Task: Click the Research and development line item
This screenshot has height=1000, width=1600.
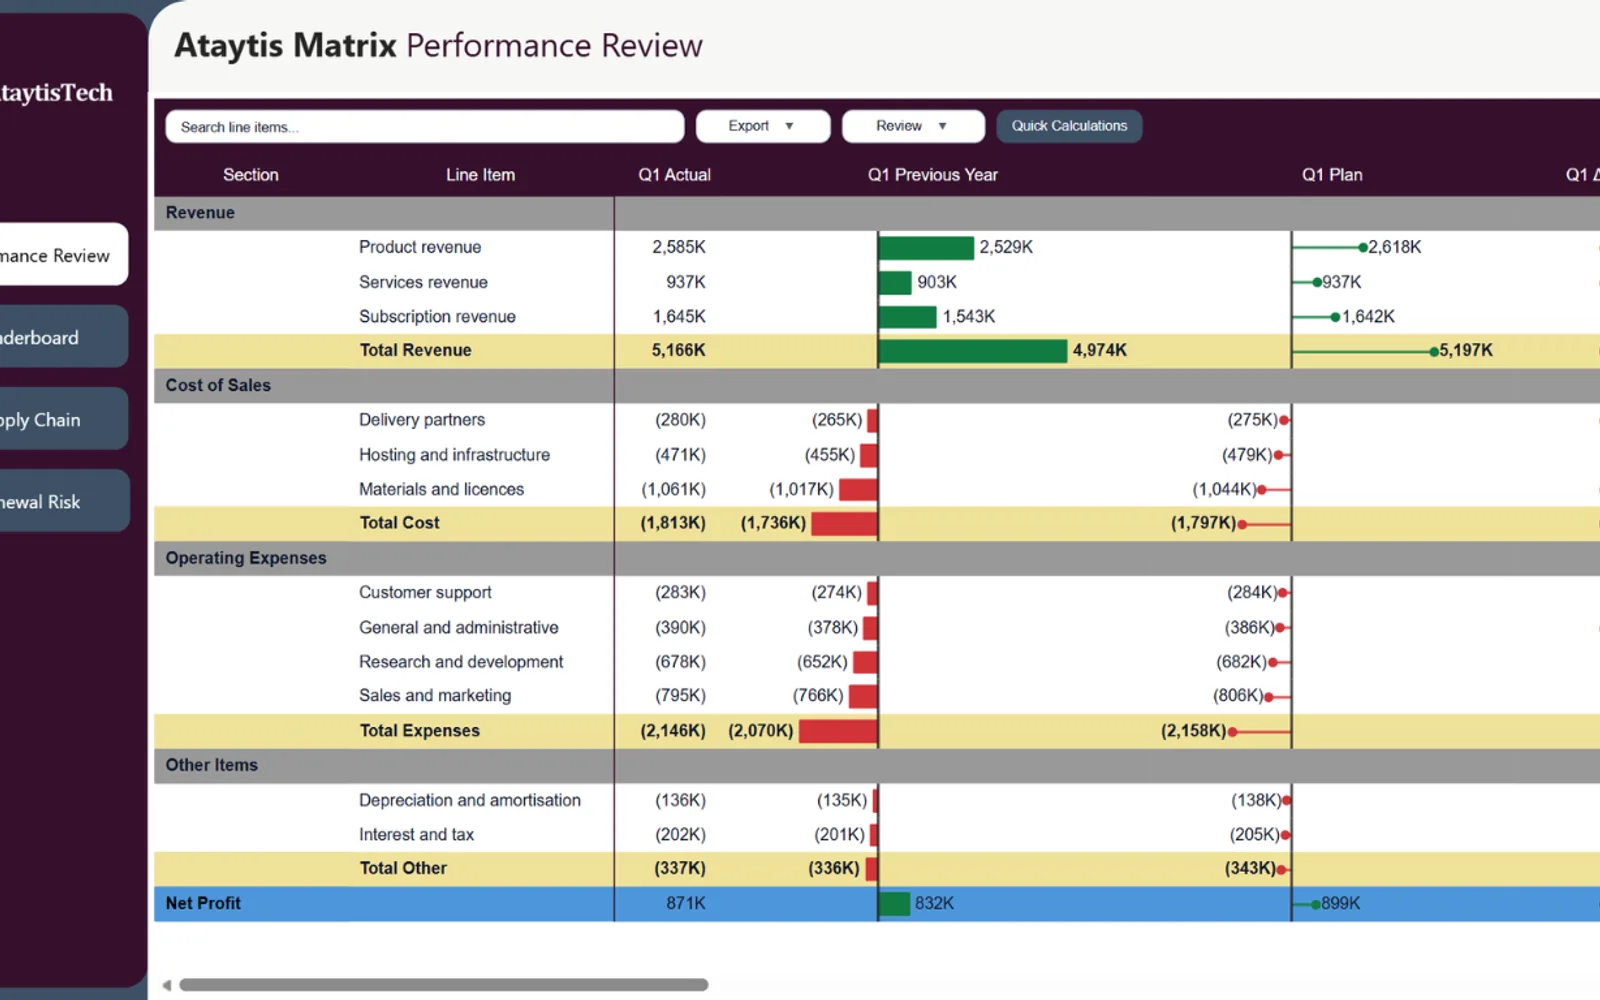Action: click(461, 662)
